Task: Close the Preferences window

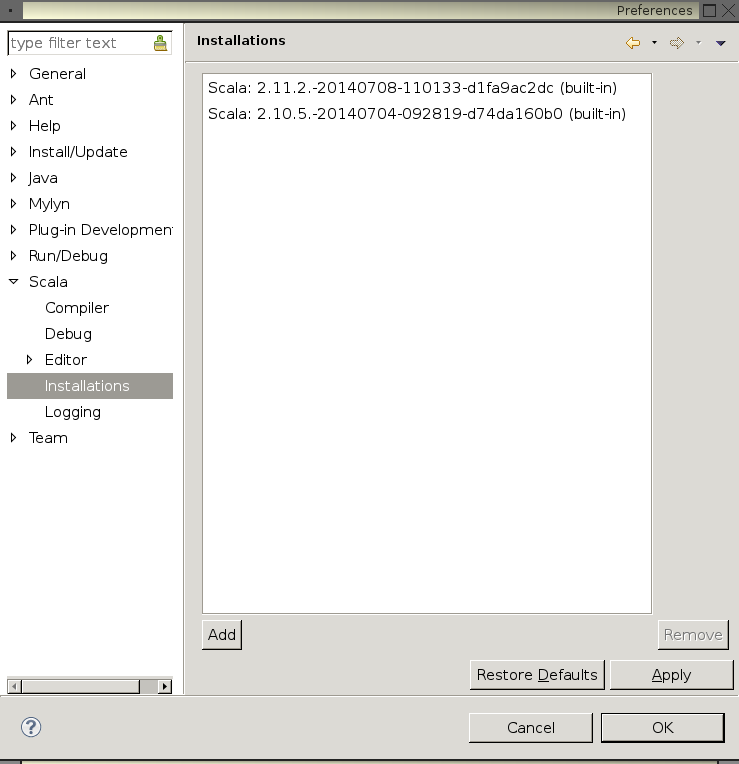Action: click(x=728, y=10)
